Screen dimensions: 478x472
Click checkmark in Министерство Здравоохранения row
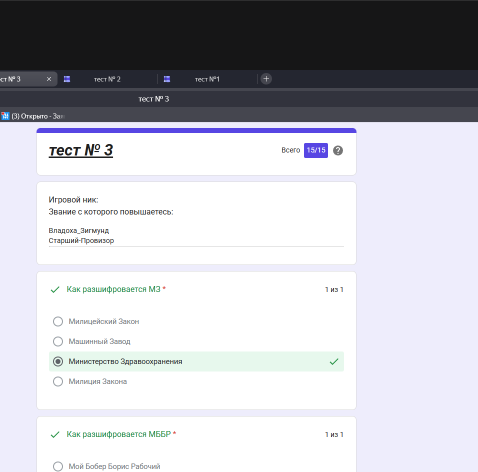click(334, 362)
